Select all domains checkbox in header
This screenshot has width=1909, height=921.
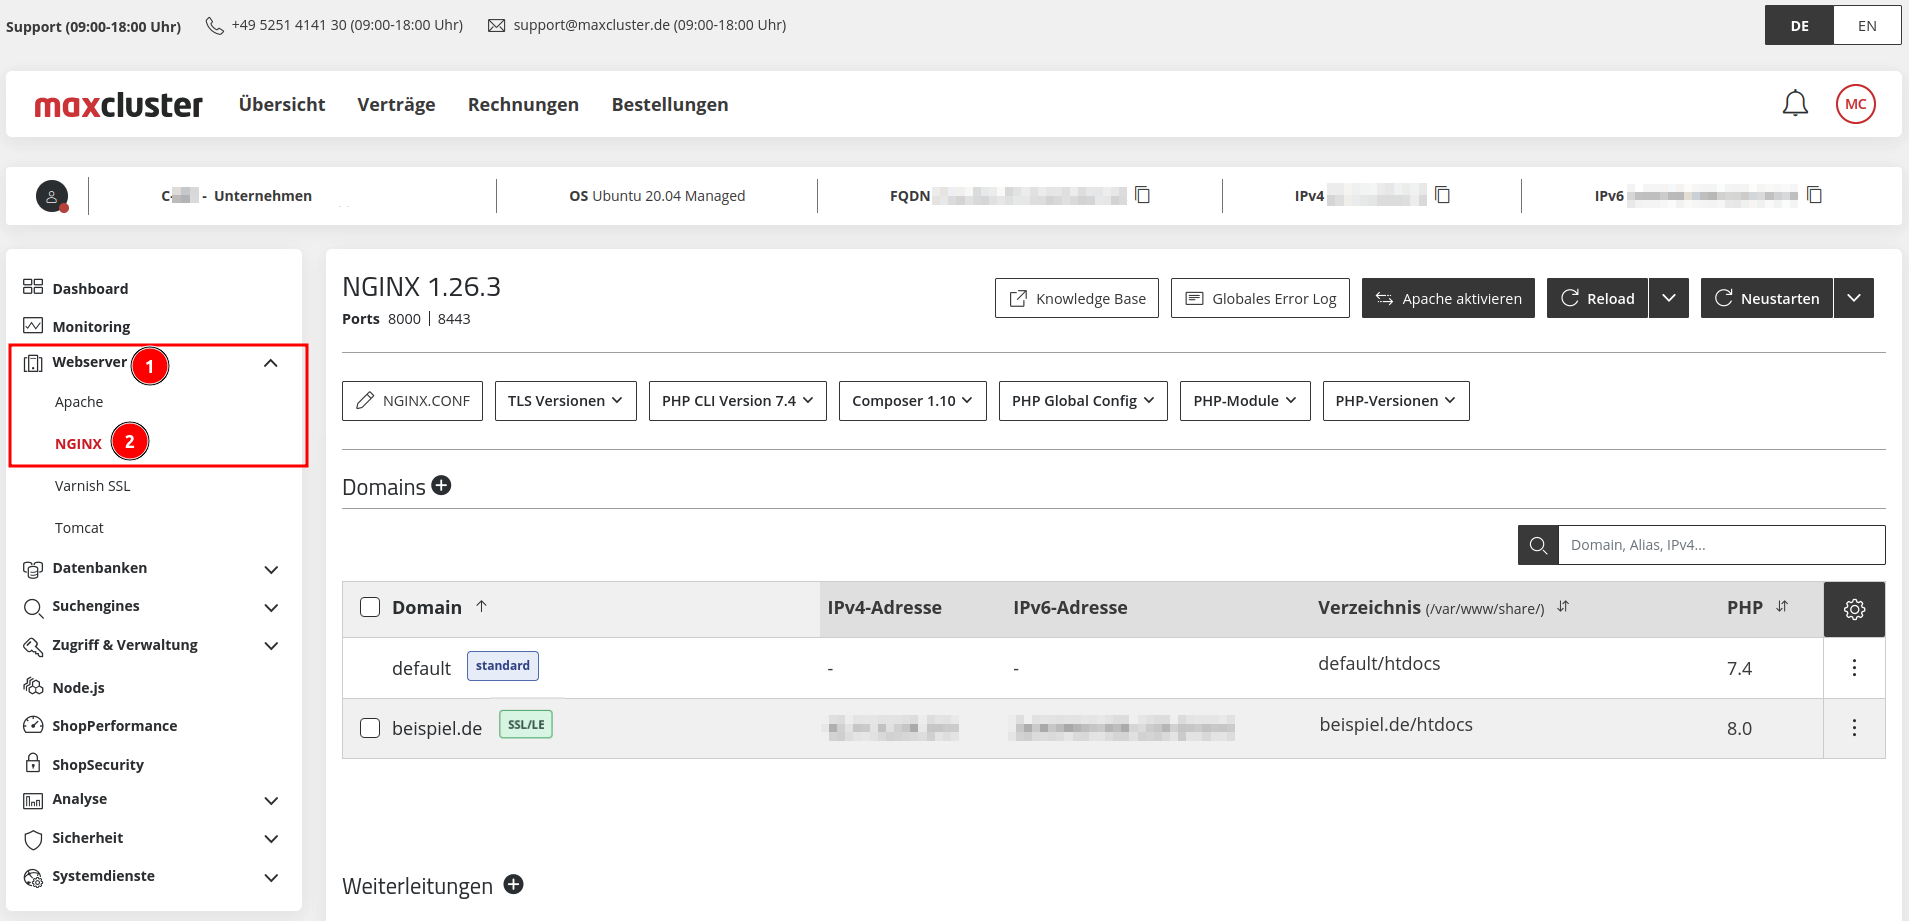click(x=370, y=607)
